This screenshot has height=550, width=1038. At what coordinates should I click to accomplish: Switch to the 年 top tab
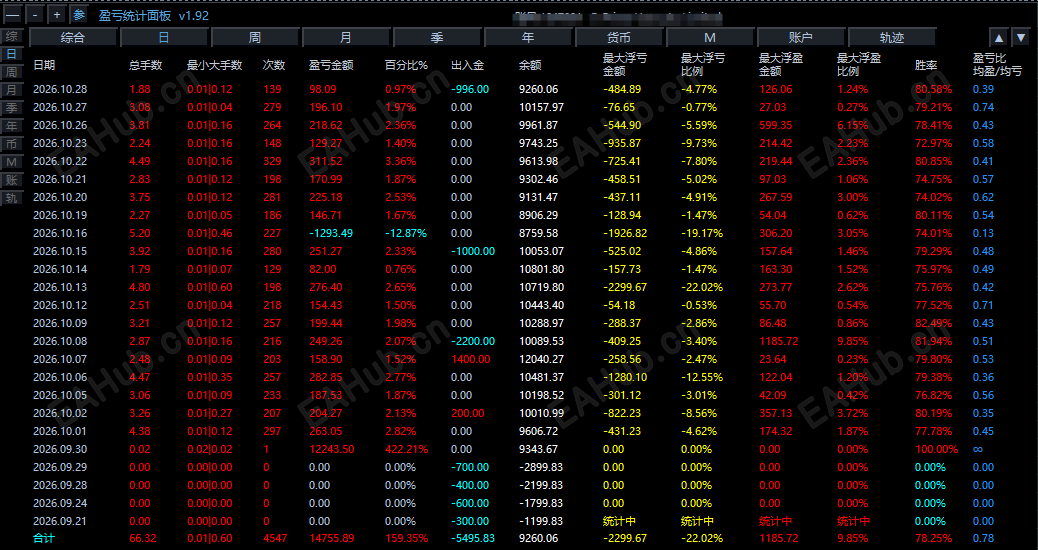click(528, 38)
